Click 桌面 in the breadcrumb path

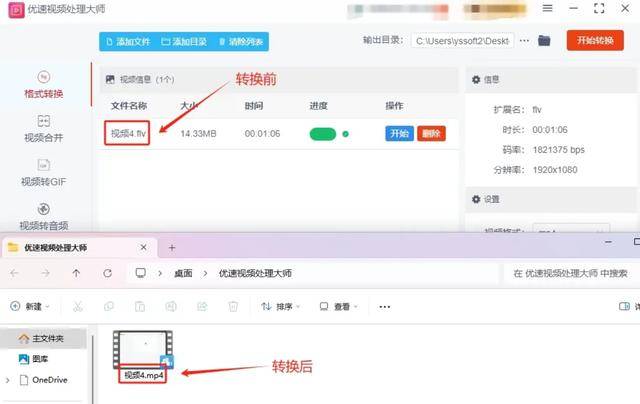click(183, 273)
